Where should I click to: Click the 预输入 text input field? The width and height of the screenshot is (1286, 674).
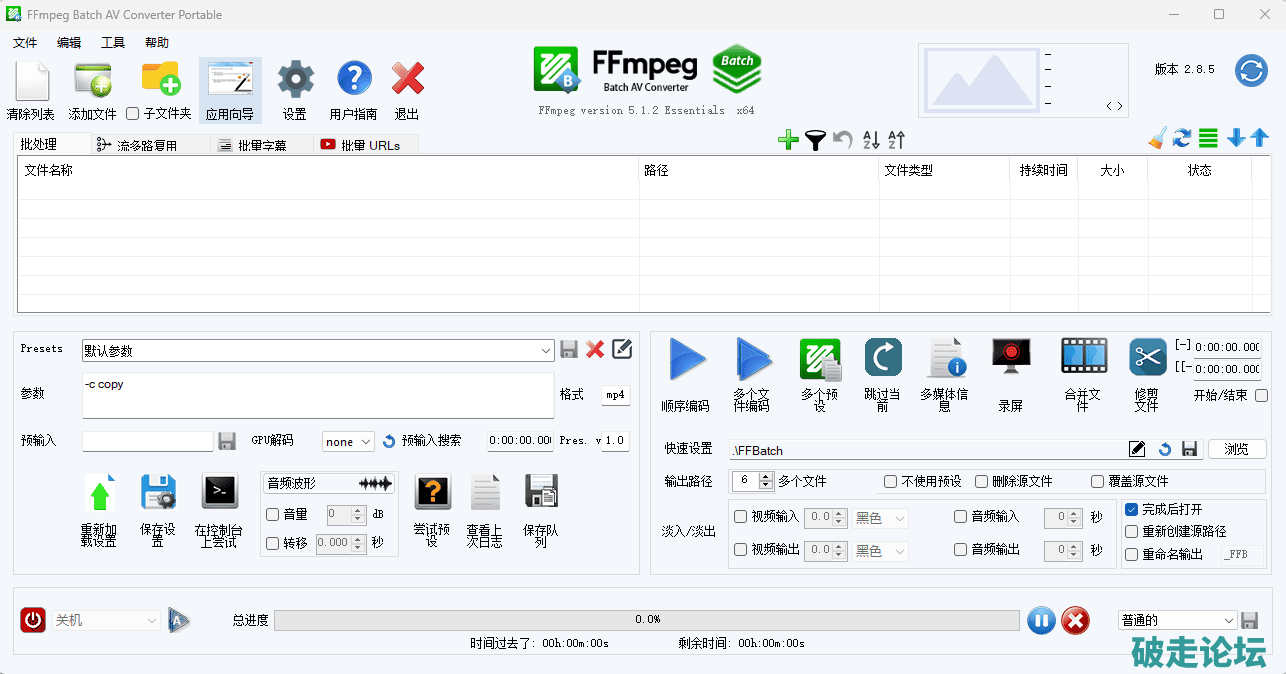point(147,442)
